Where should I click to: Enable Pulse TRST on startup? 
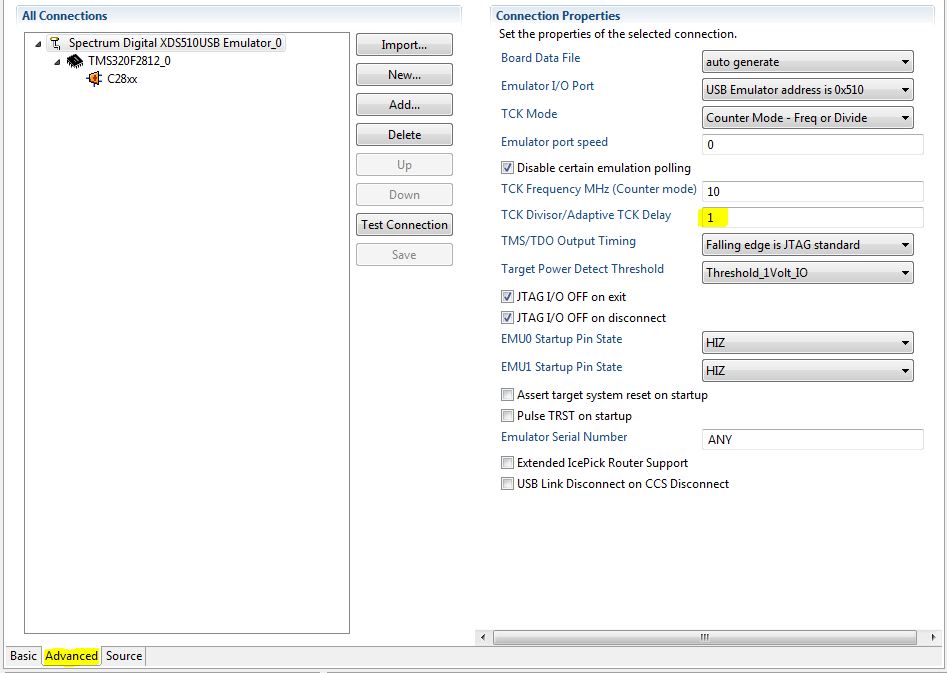[x=508, y=416]
